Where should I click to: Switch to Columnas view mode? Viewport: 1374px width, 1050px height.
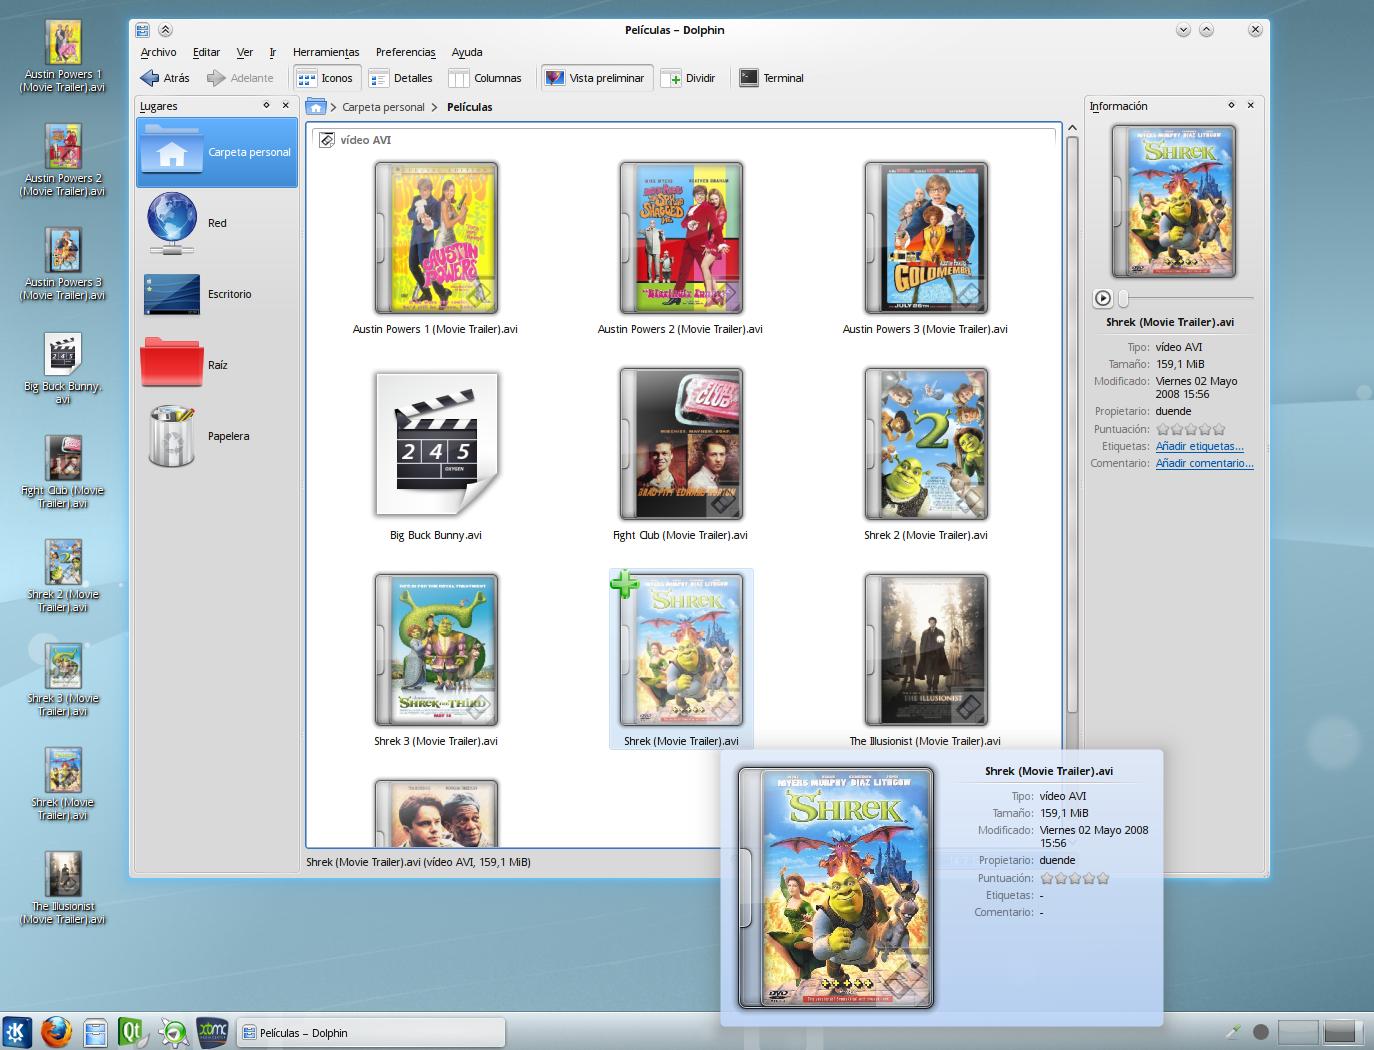point(486,78)
